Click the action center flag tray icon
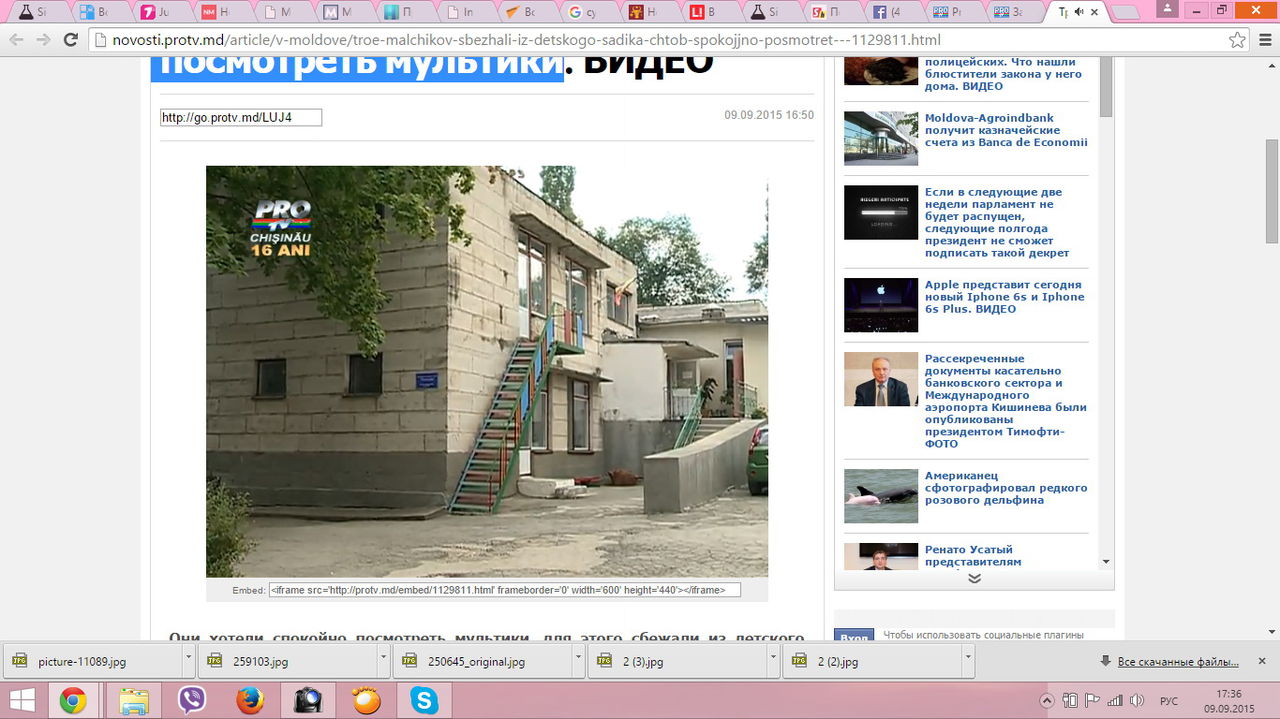Viewport: 1280px width, 719px height. [x=1092, y=700]
